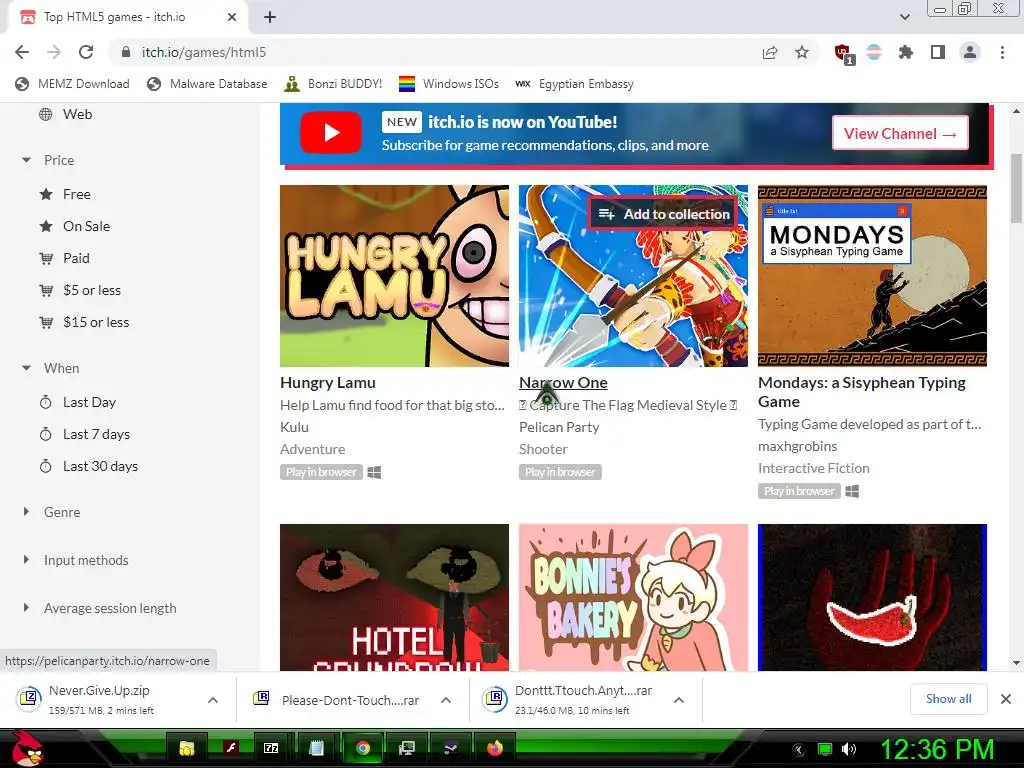The width and height of the screenshot is (1024, 768).
Task: Open the tab search dropdown arrow
Action: point(904,18)
